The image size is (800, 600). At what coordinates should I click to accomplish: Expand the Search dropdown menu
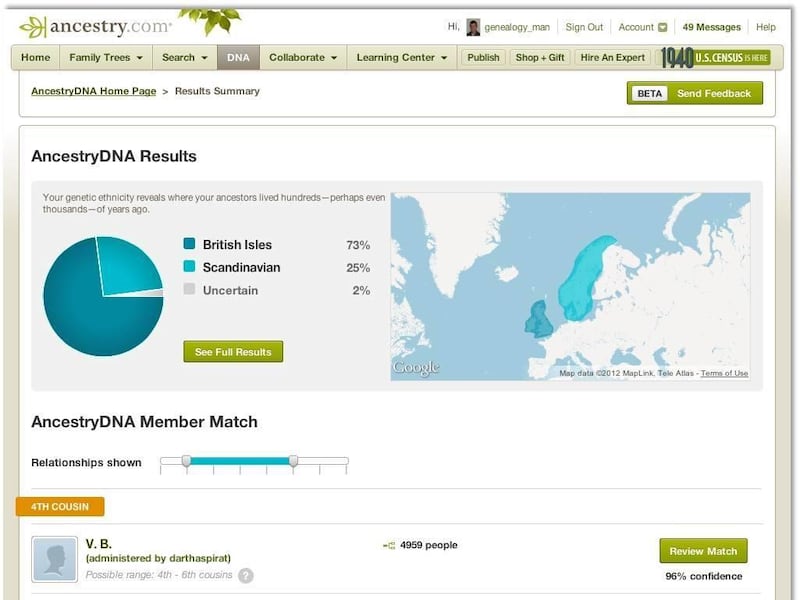[185, 57]
